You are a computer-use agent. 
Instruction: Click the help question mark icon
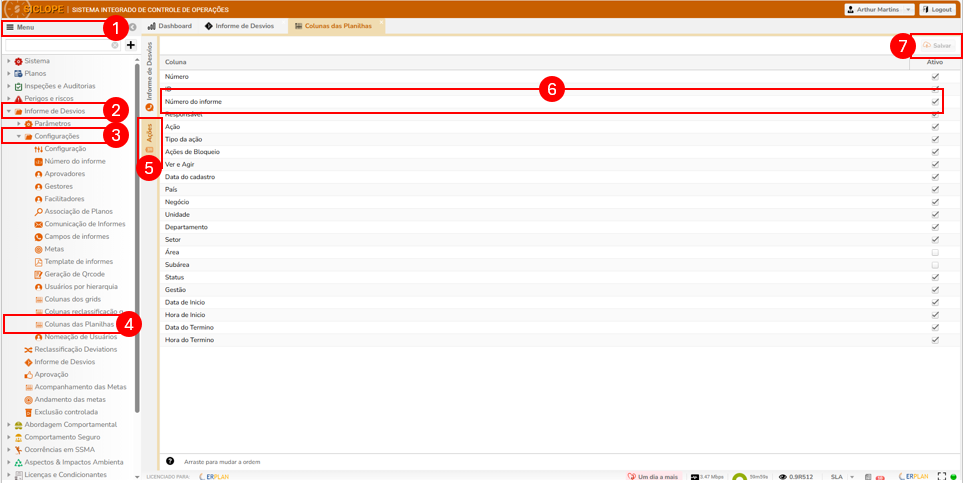tap(170, 461)
